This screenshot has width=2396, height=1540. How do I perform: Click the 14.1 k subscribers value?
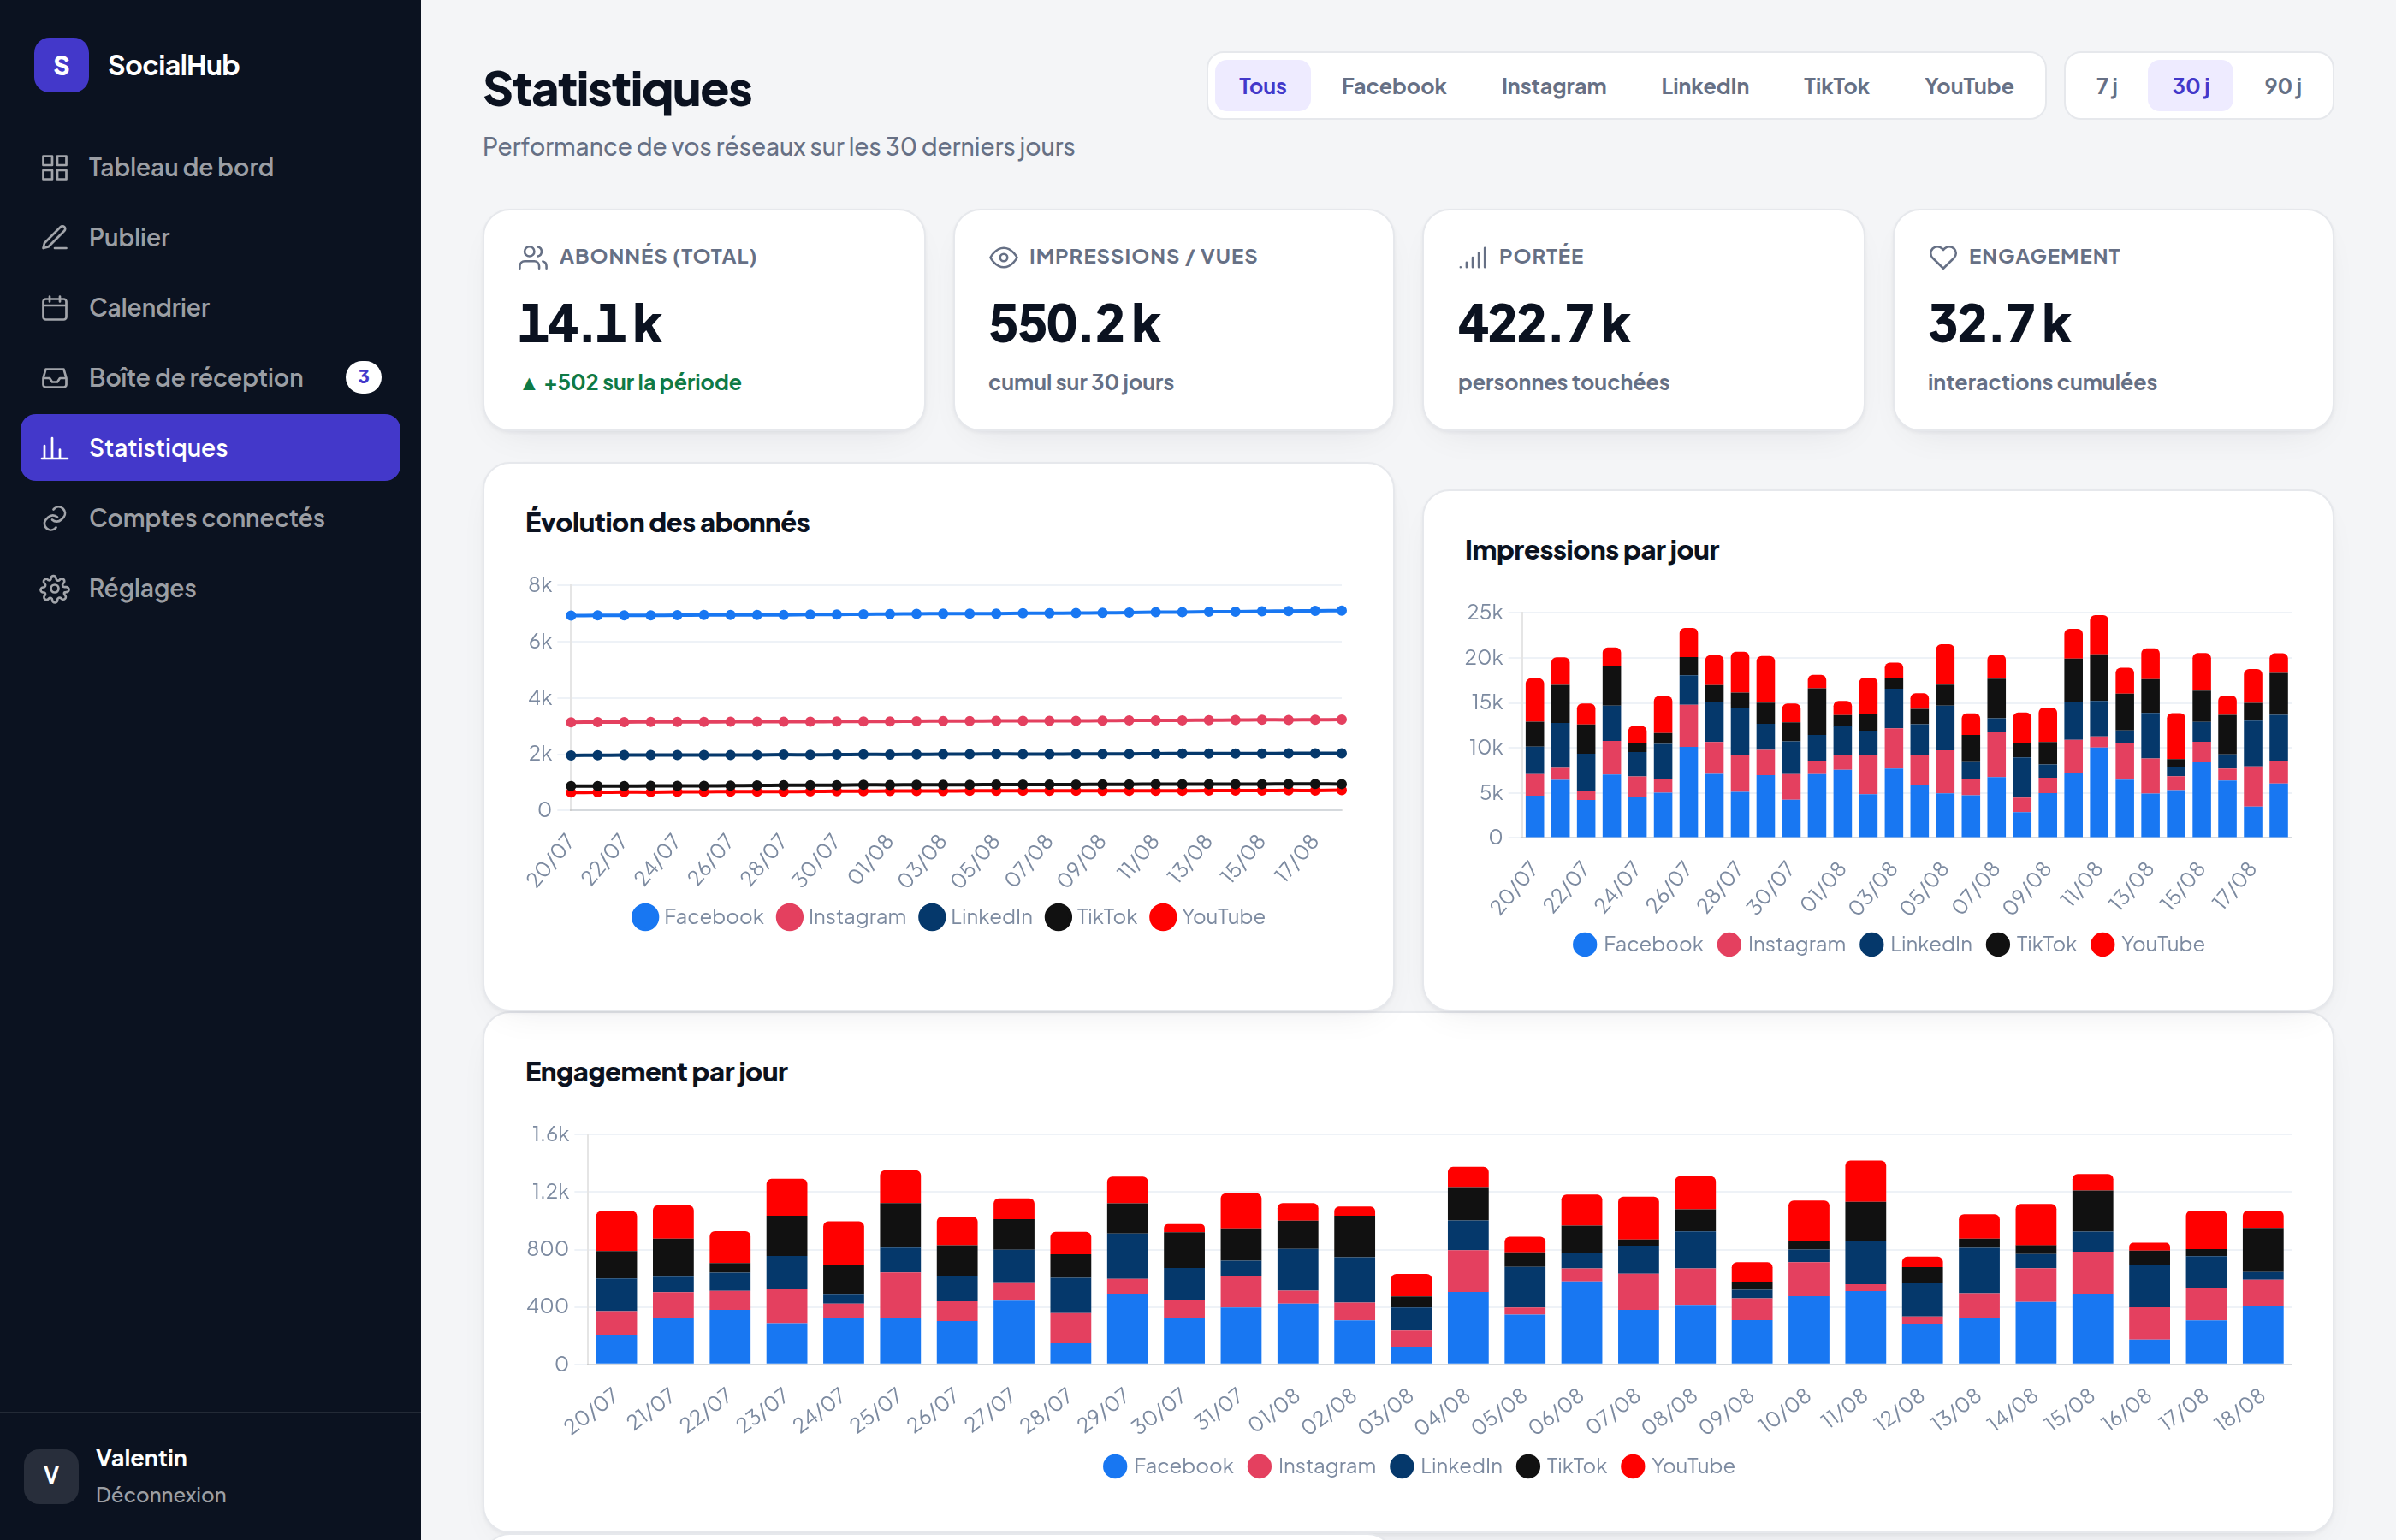[590, 323]
